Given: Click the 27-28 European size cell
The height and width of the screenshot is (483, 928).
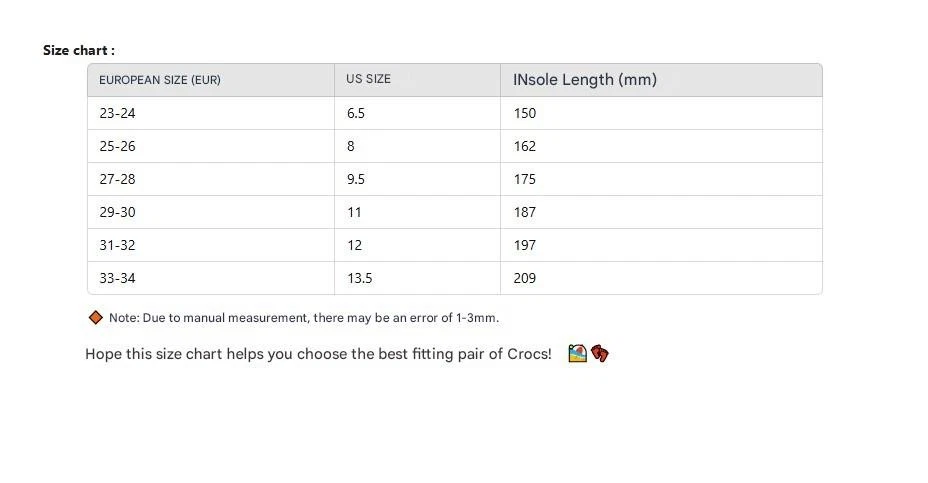Looking at the screenshot, I should (117, 179).
